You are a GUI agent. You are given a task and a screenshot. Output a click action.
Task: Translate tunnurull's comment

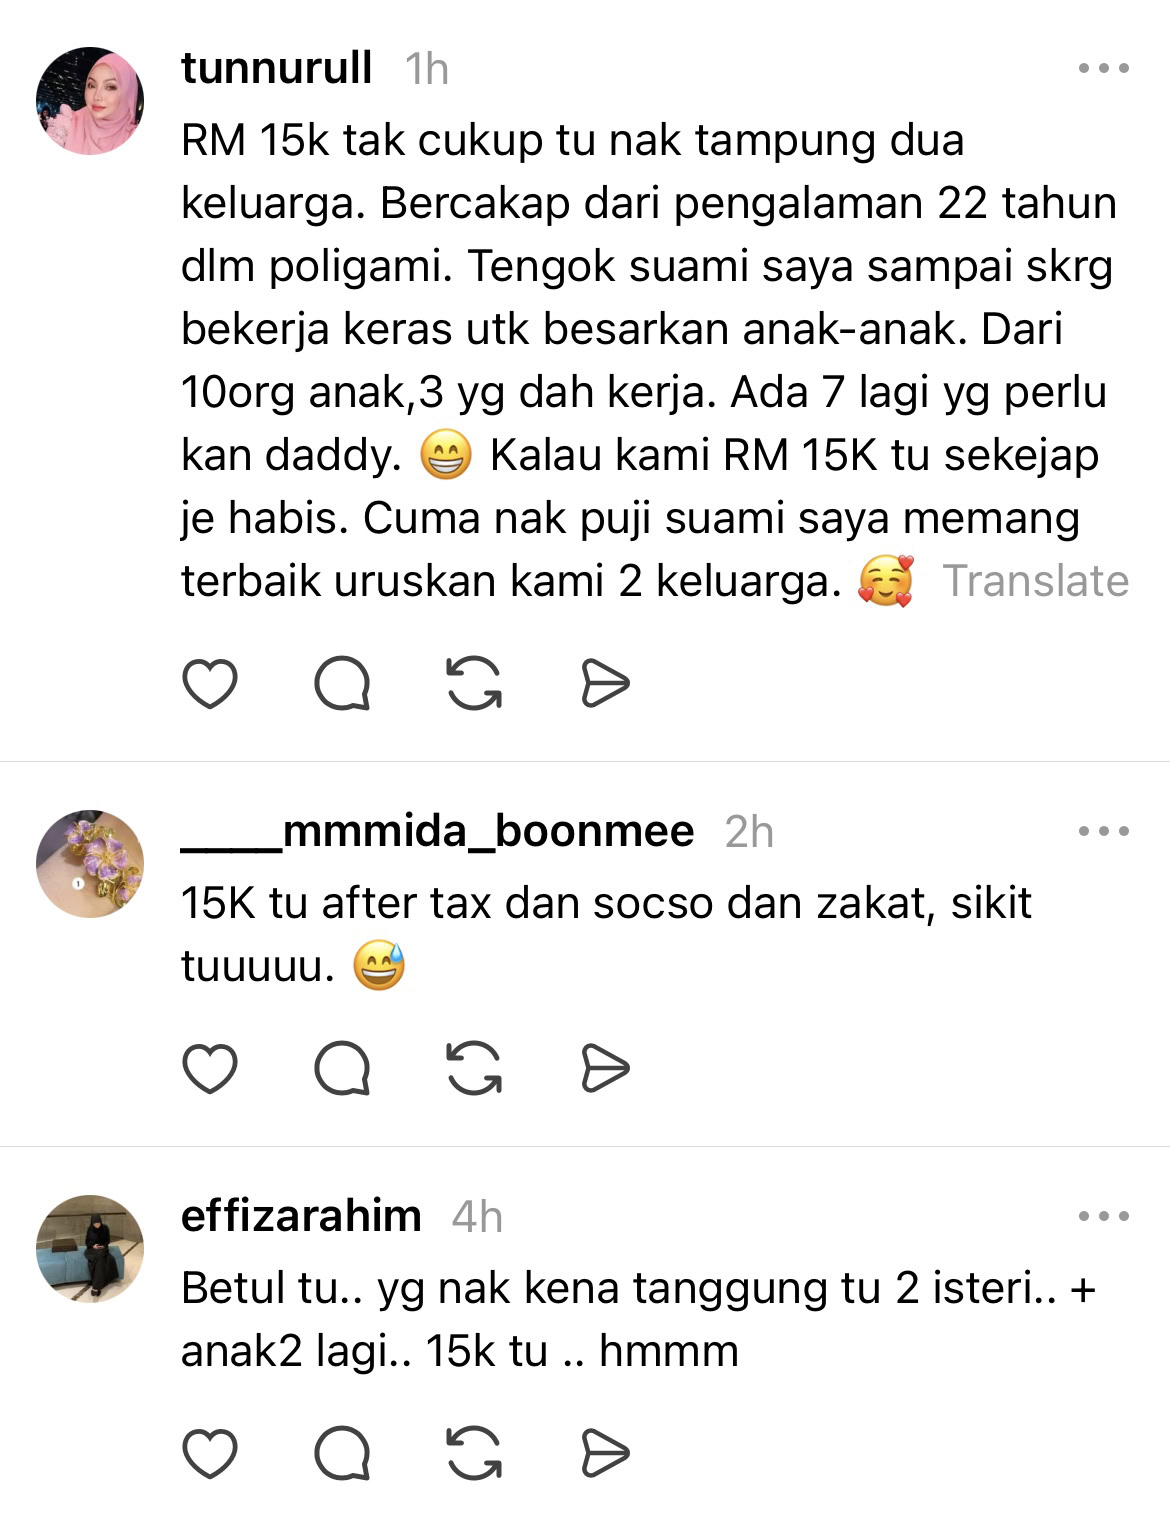point(1035,581)
